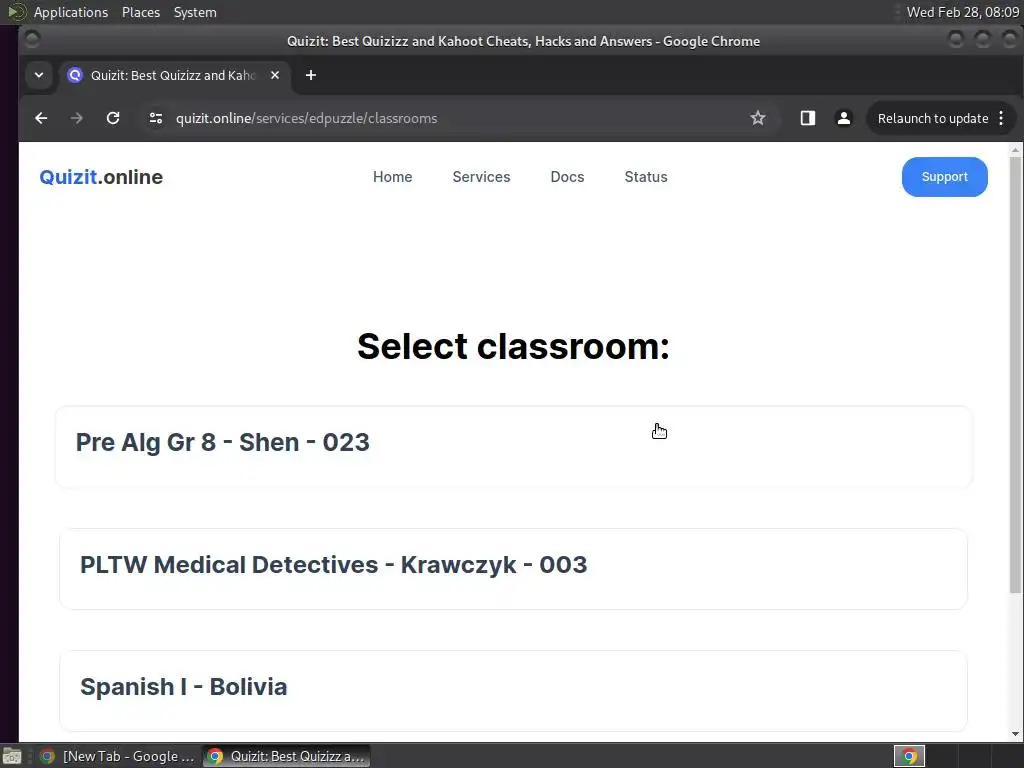Click the Select classroom heading
This screenshot has height=768, width=1024.
tap(513, 346)
